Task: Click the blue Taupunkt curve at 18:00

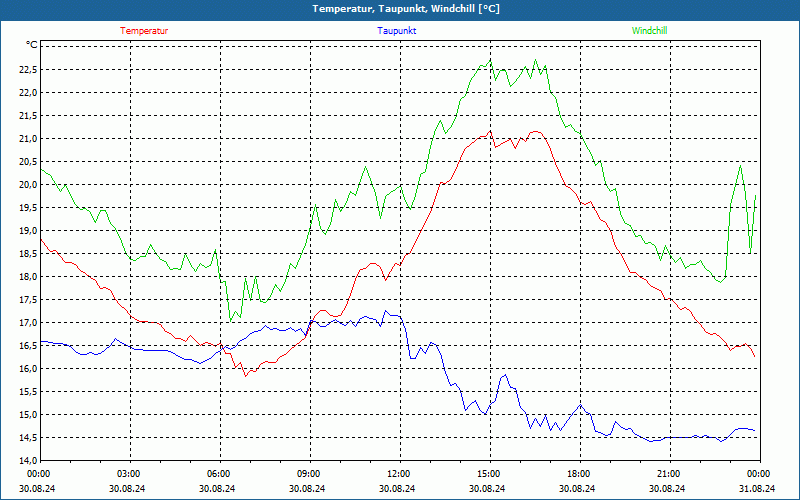Action: (581, 405)
